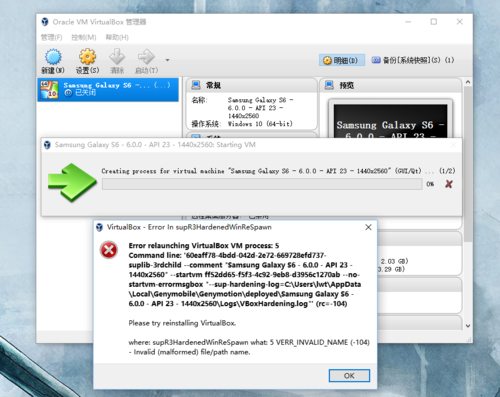Click OK in the VirtualBox error dialog
500x397 pixels.
click(349, 376)
